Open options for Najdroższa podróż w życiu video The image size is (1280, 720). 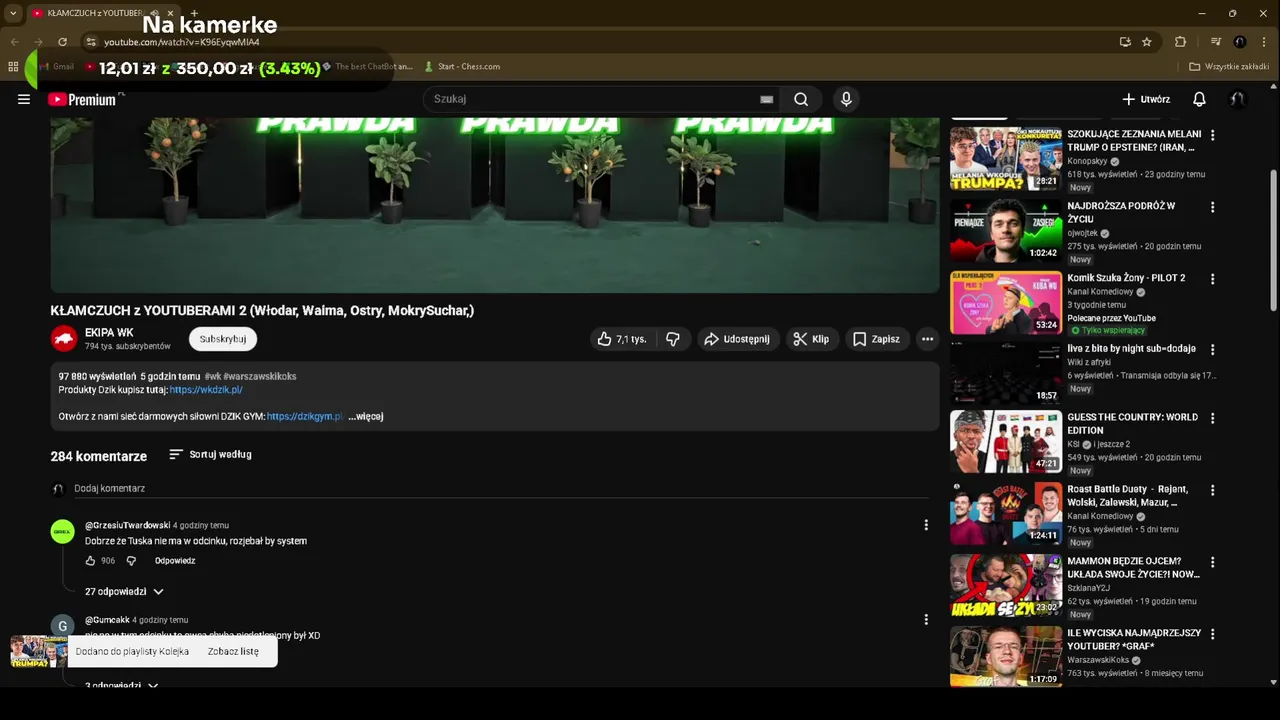1212,207
